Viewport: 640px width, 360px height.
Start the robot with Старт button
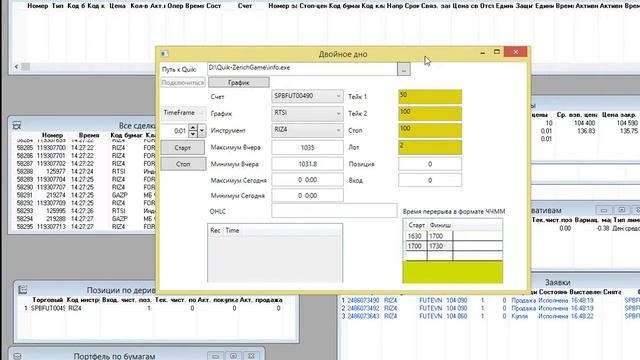183,148
